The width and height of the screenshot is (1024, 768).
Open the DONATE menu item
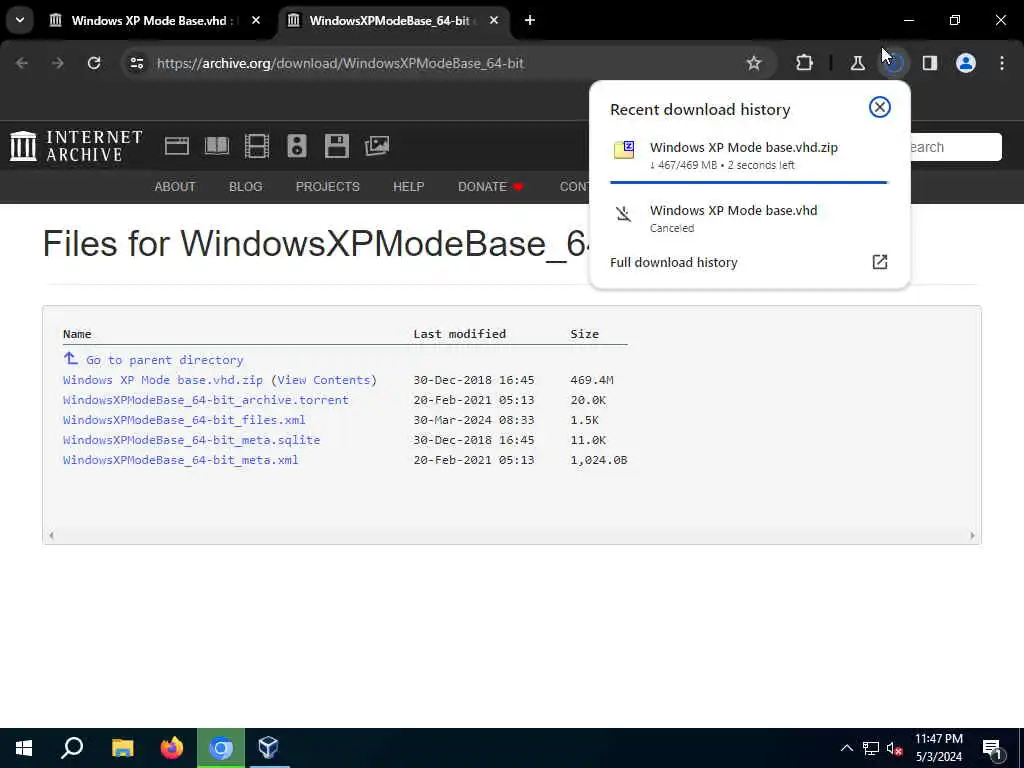[490, 187]
